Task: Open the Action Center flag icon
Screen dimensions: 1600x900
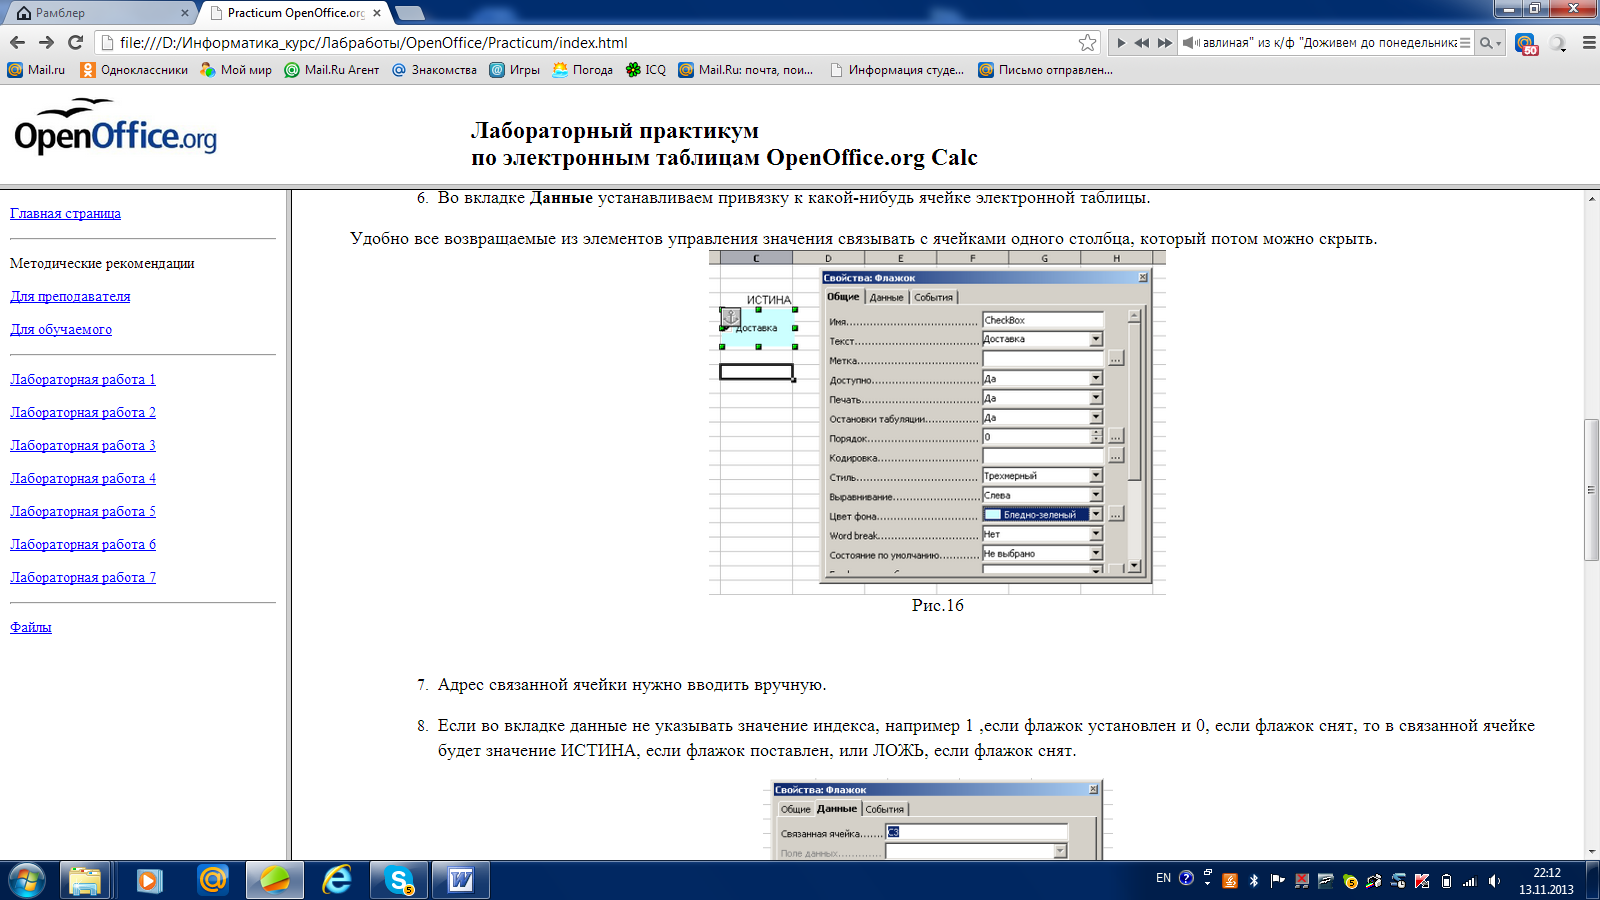Action: [x=1277, y=881]
